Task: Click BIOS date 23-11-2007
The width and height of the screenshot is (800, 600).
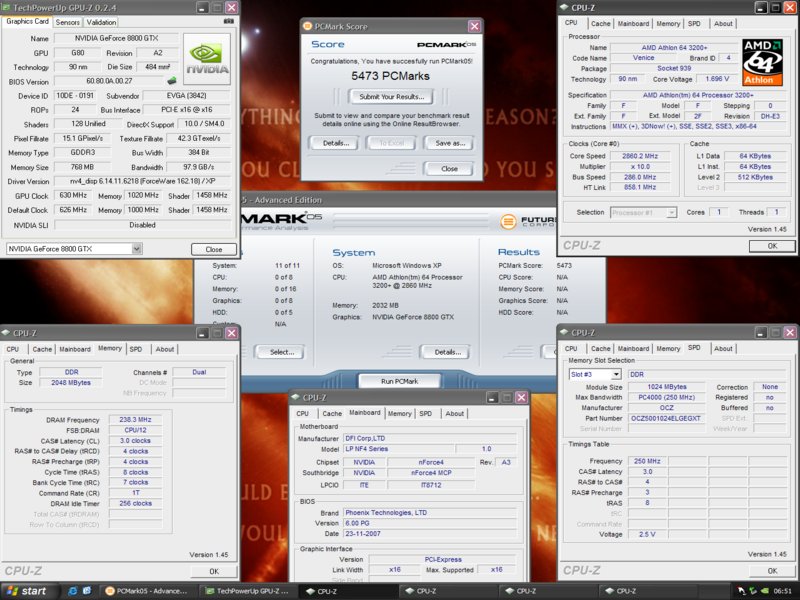Action: (430, 534)
